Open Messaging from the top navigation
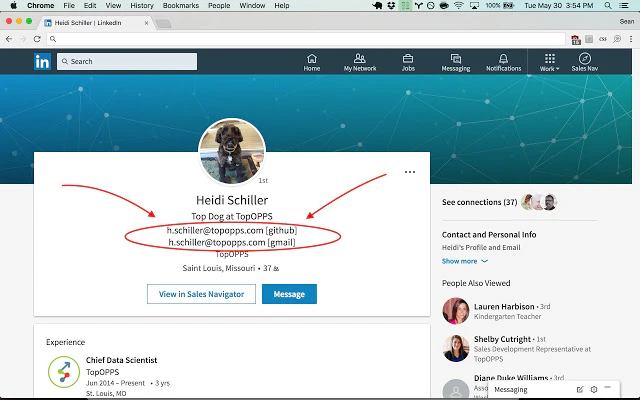Image resolution: width=640 pixels, height=400 pixels. click(x=456, y=62)
